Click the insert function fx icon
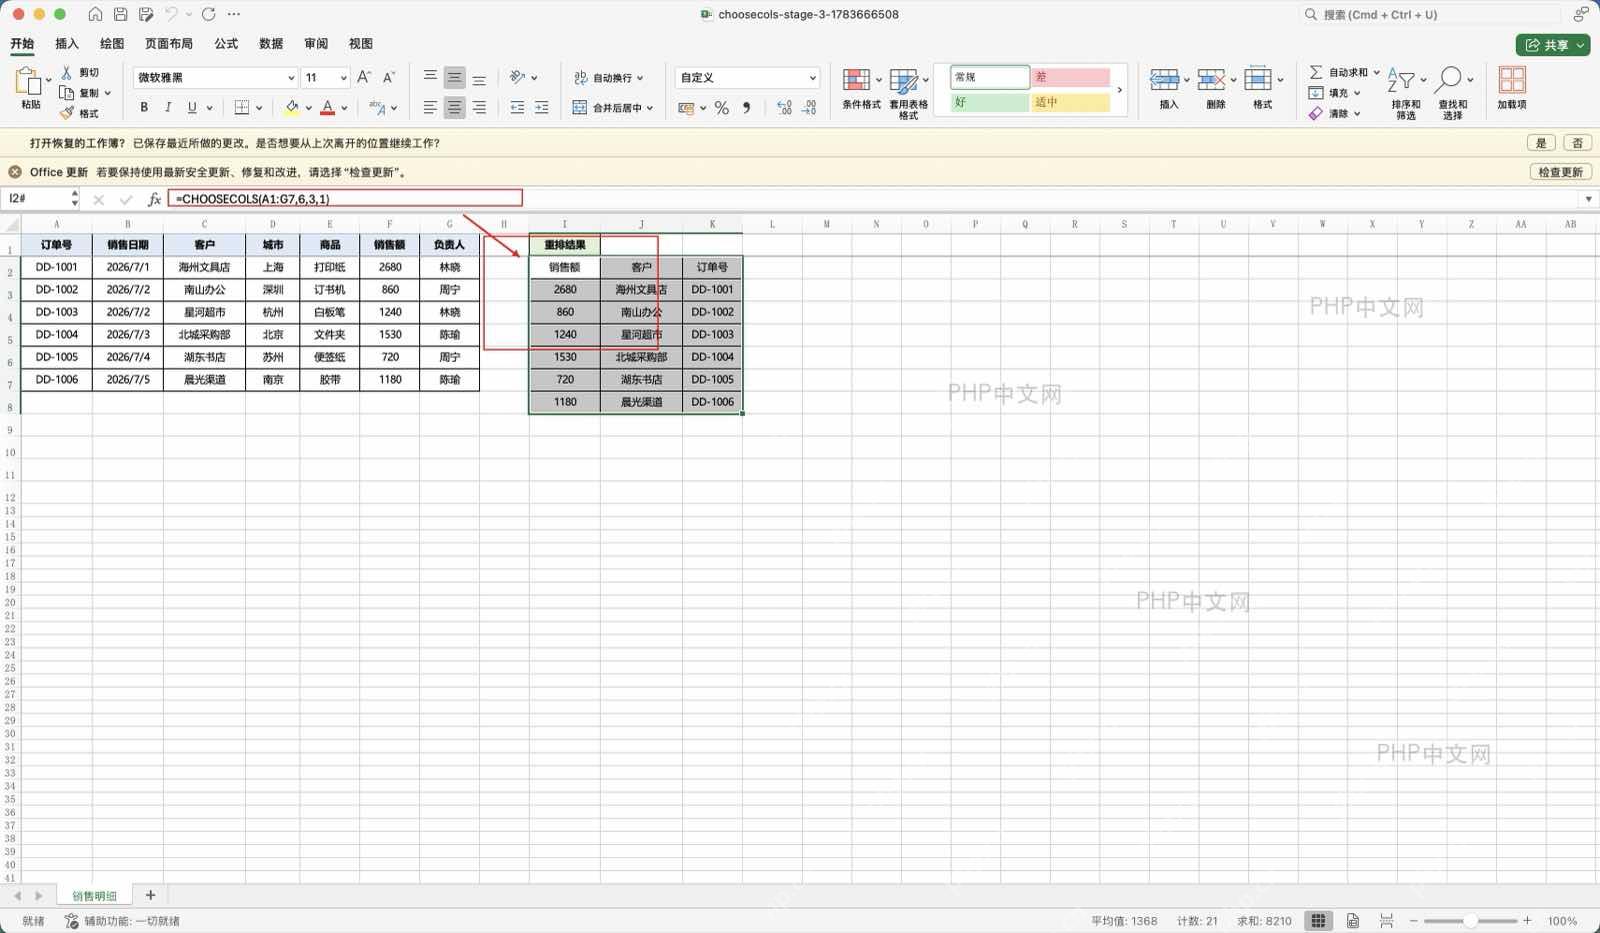 154,199
